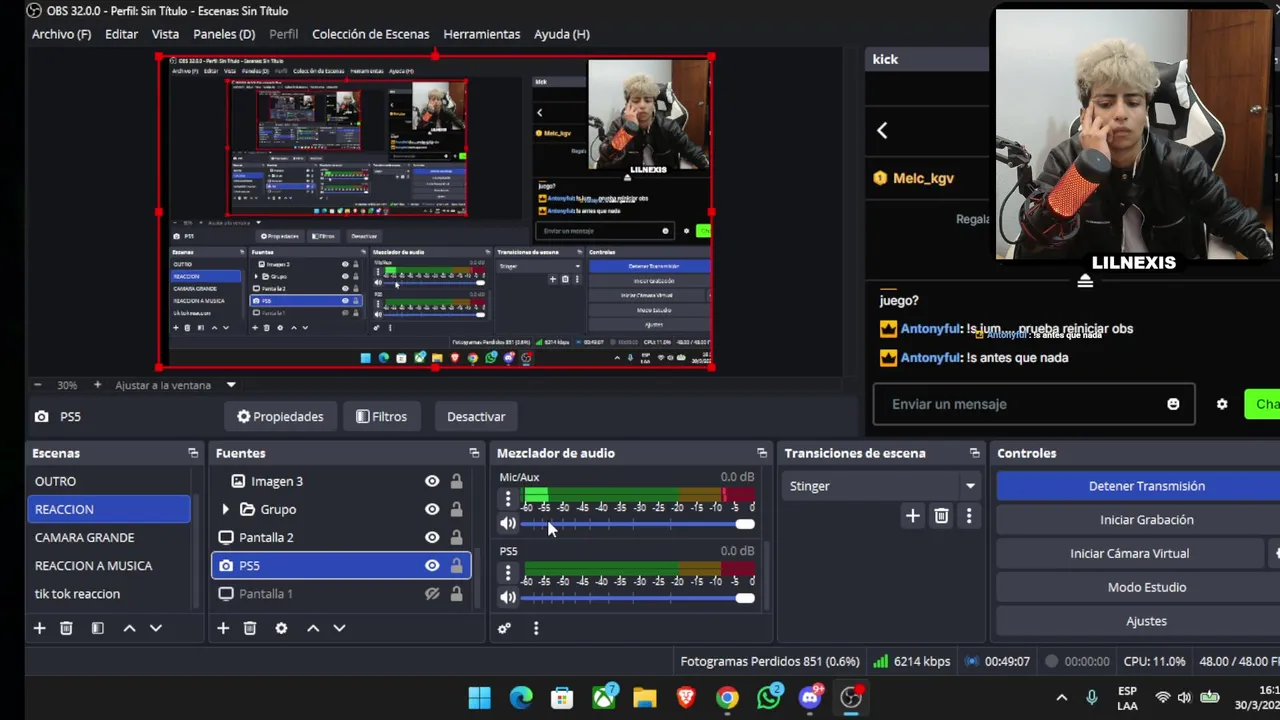
Task: Pop out the Mezclador de audio dock
Action: (x=762, y=453)
